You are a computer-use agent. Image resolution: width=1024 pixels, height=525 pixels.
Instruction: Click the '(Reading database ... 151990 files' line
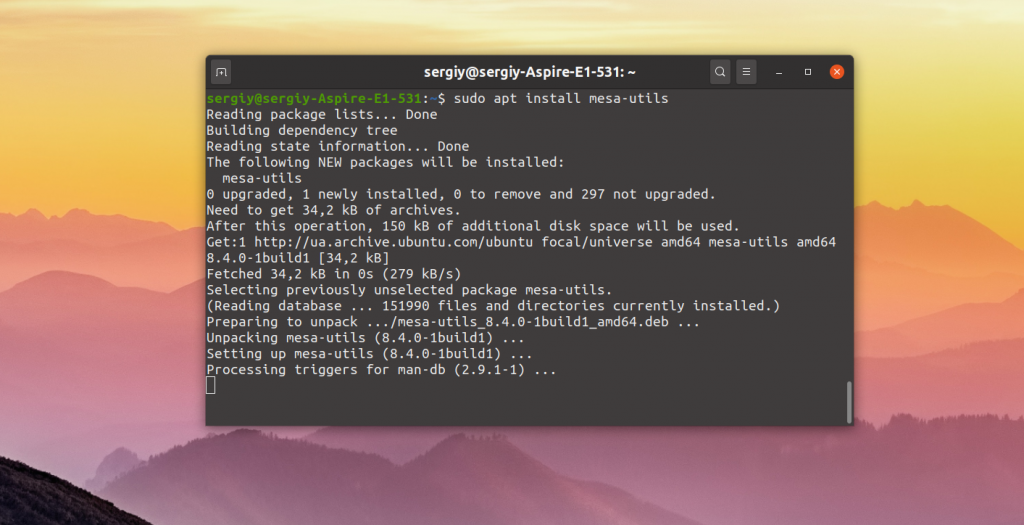coord(493,306)
